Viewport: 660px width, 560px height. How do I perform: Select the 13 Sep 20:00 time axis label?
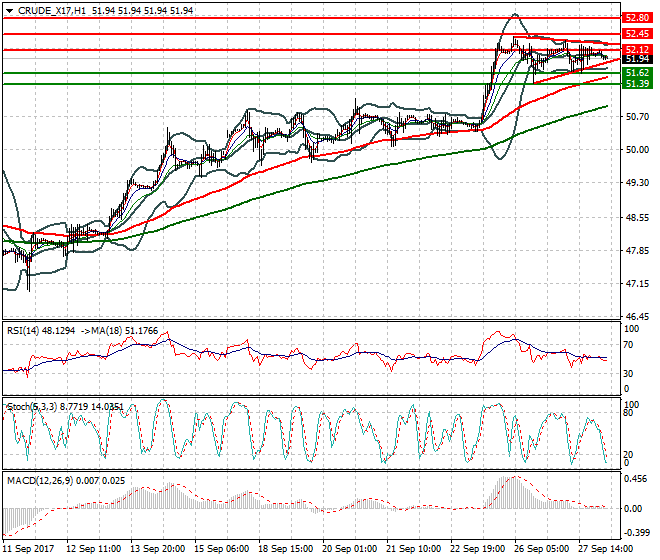click(157, 549)
